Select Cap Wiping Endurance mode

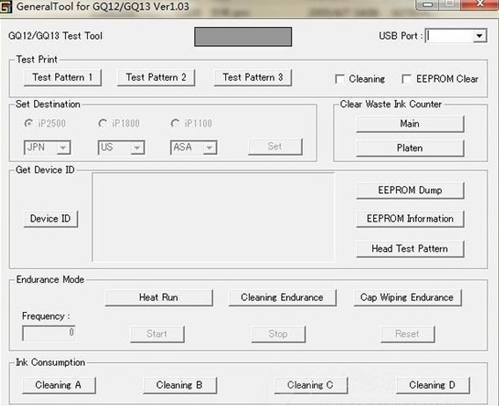tap(407, 297)
